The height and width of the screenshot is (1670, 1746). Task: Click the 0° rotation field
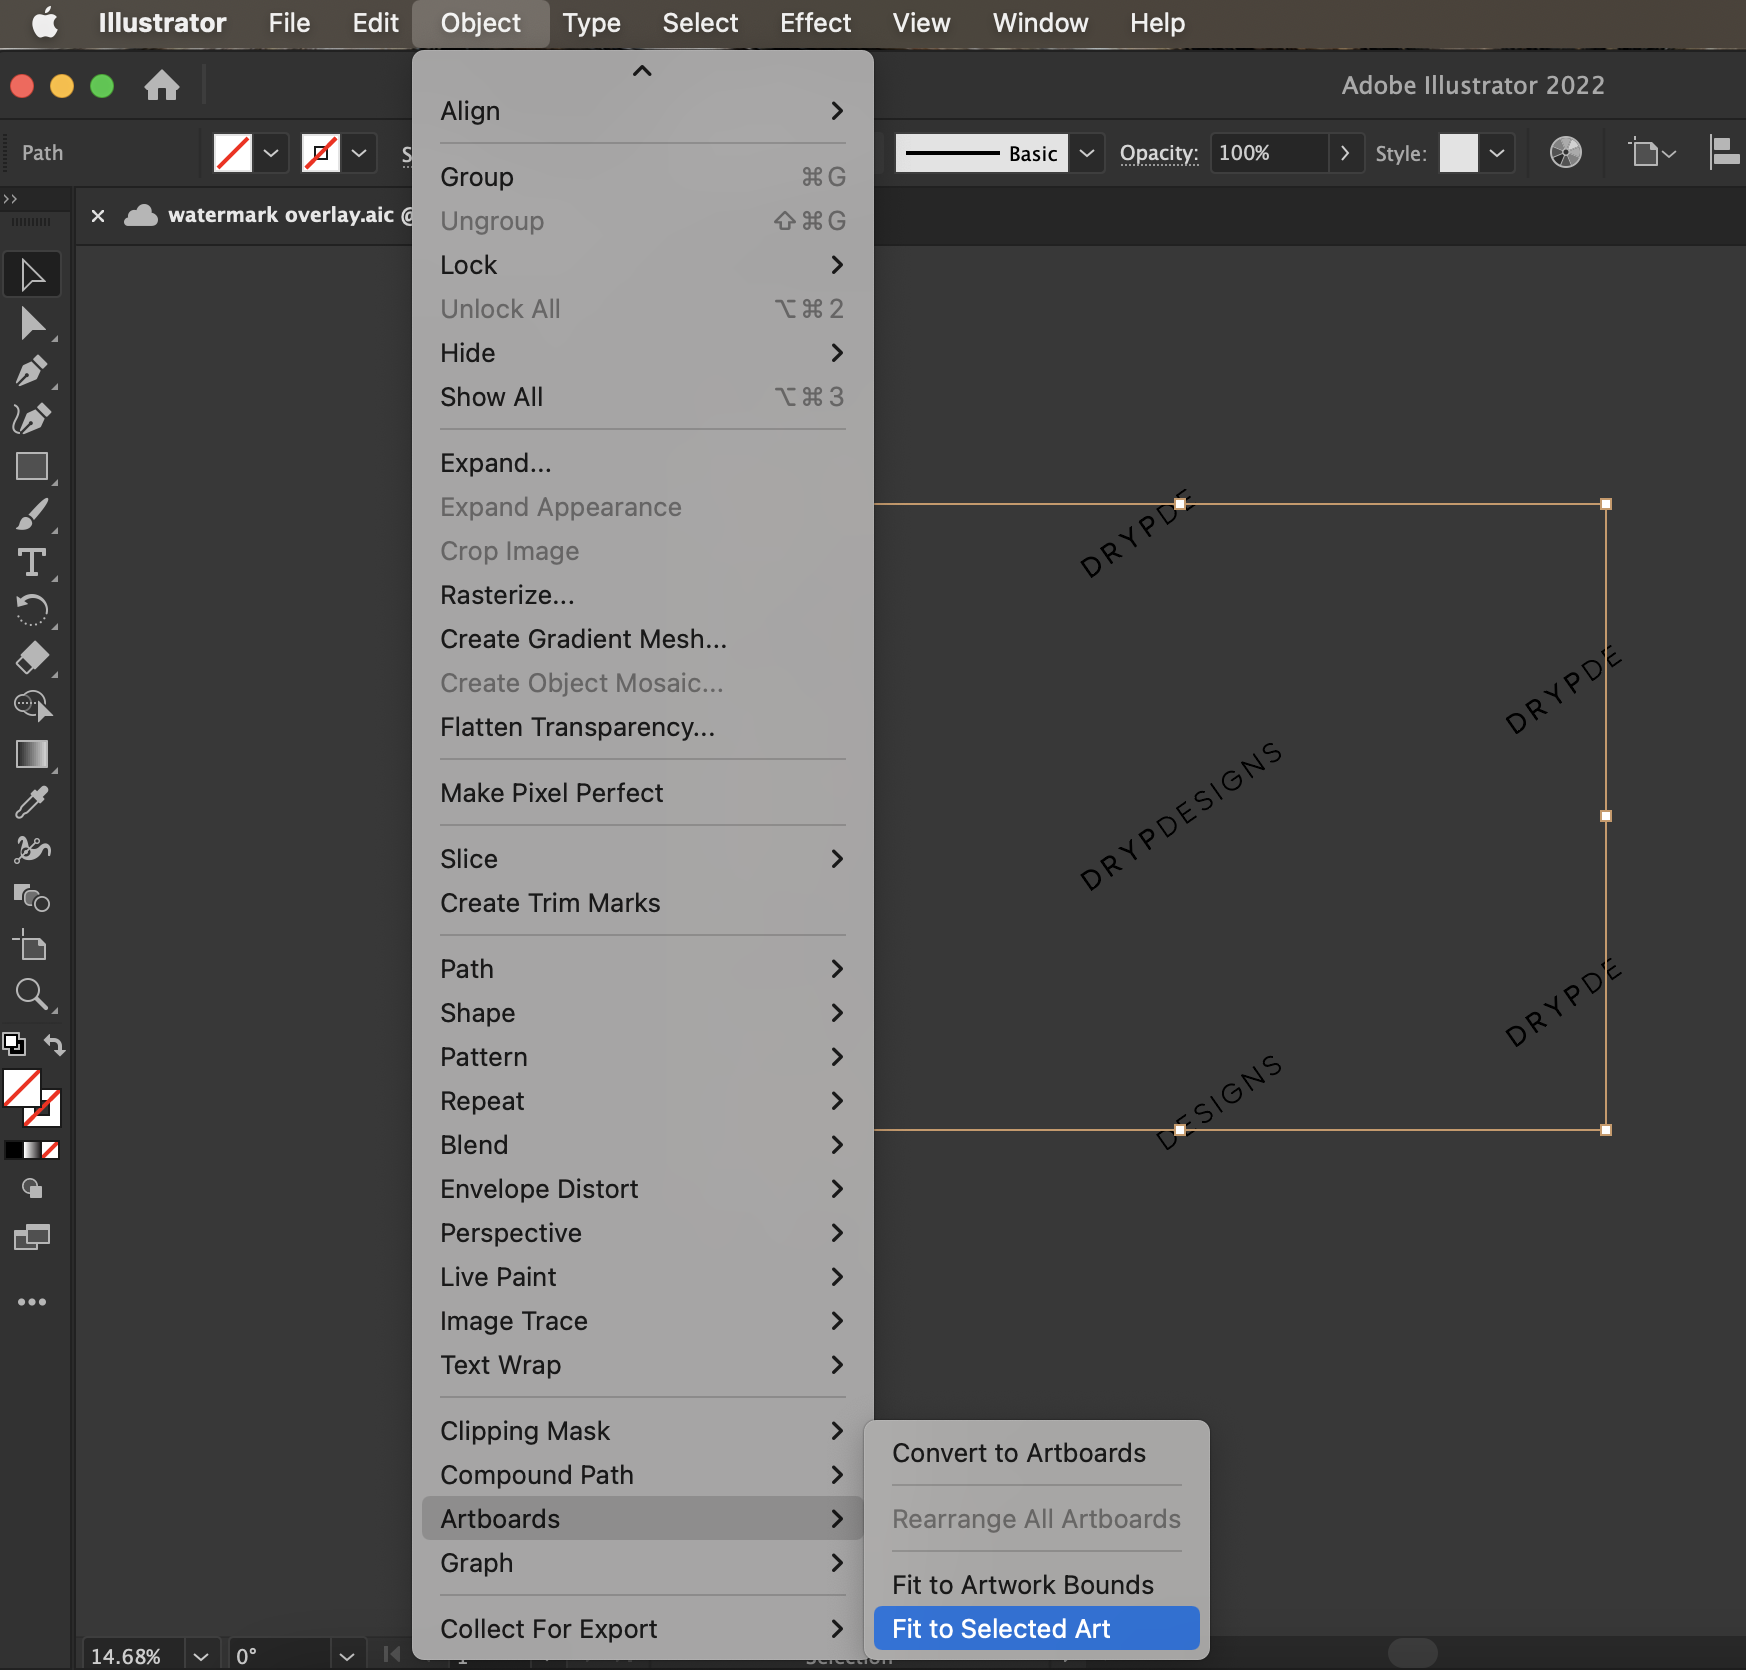point(279,1656)
